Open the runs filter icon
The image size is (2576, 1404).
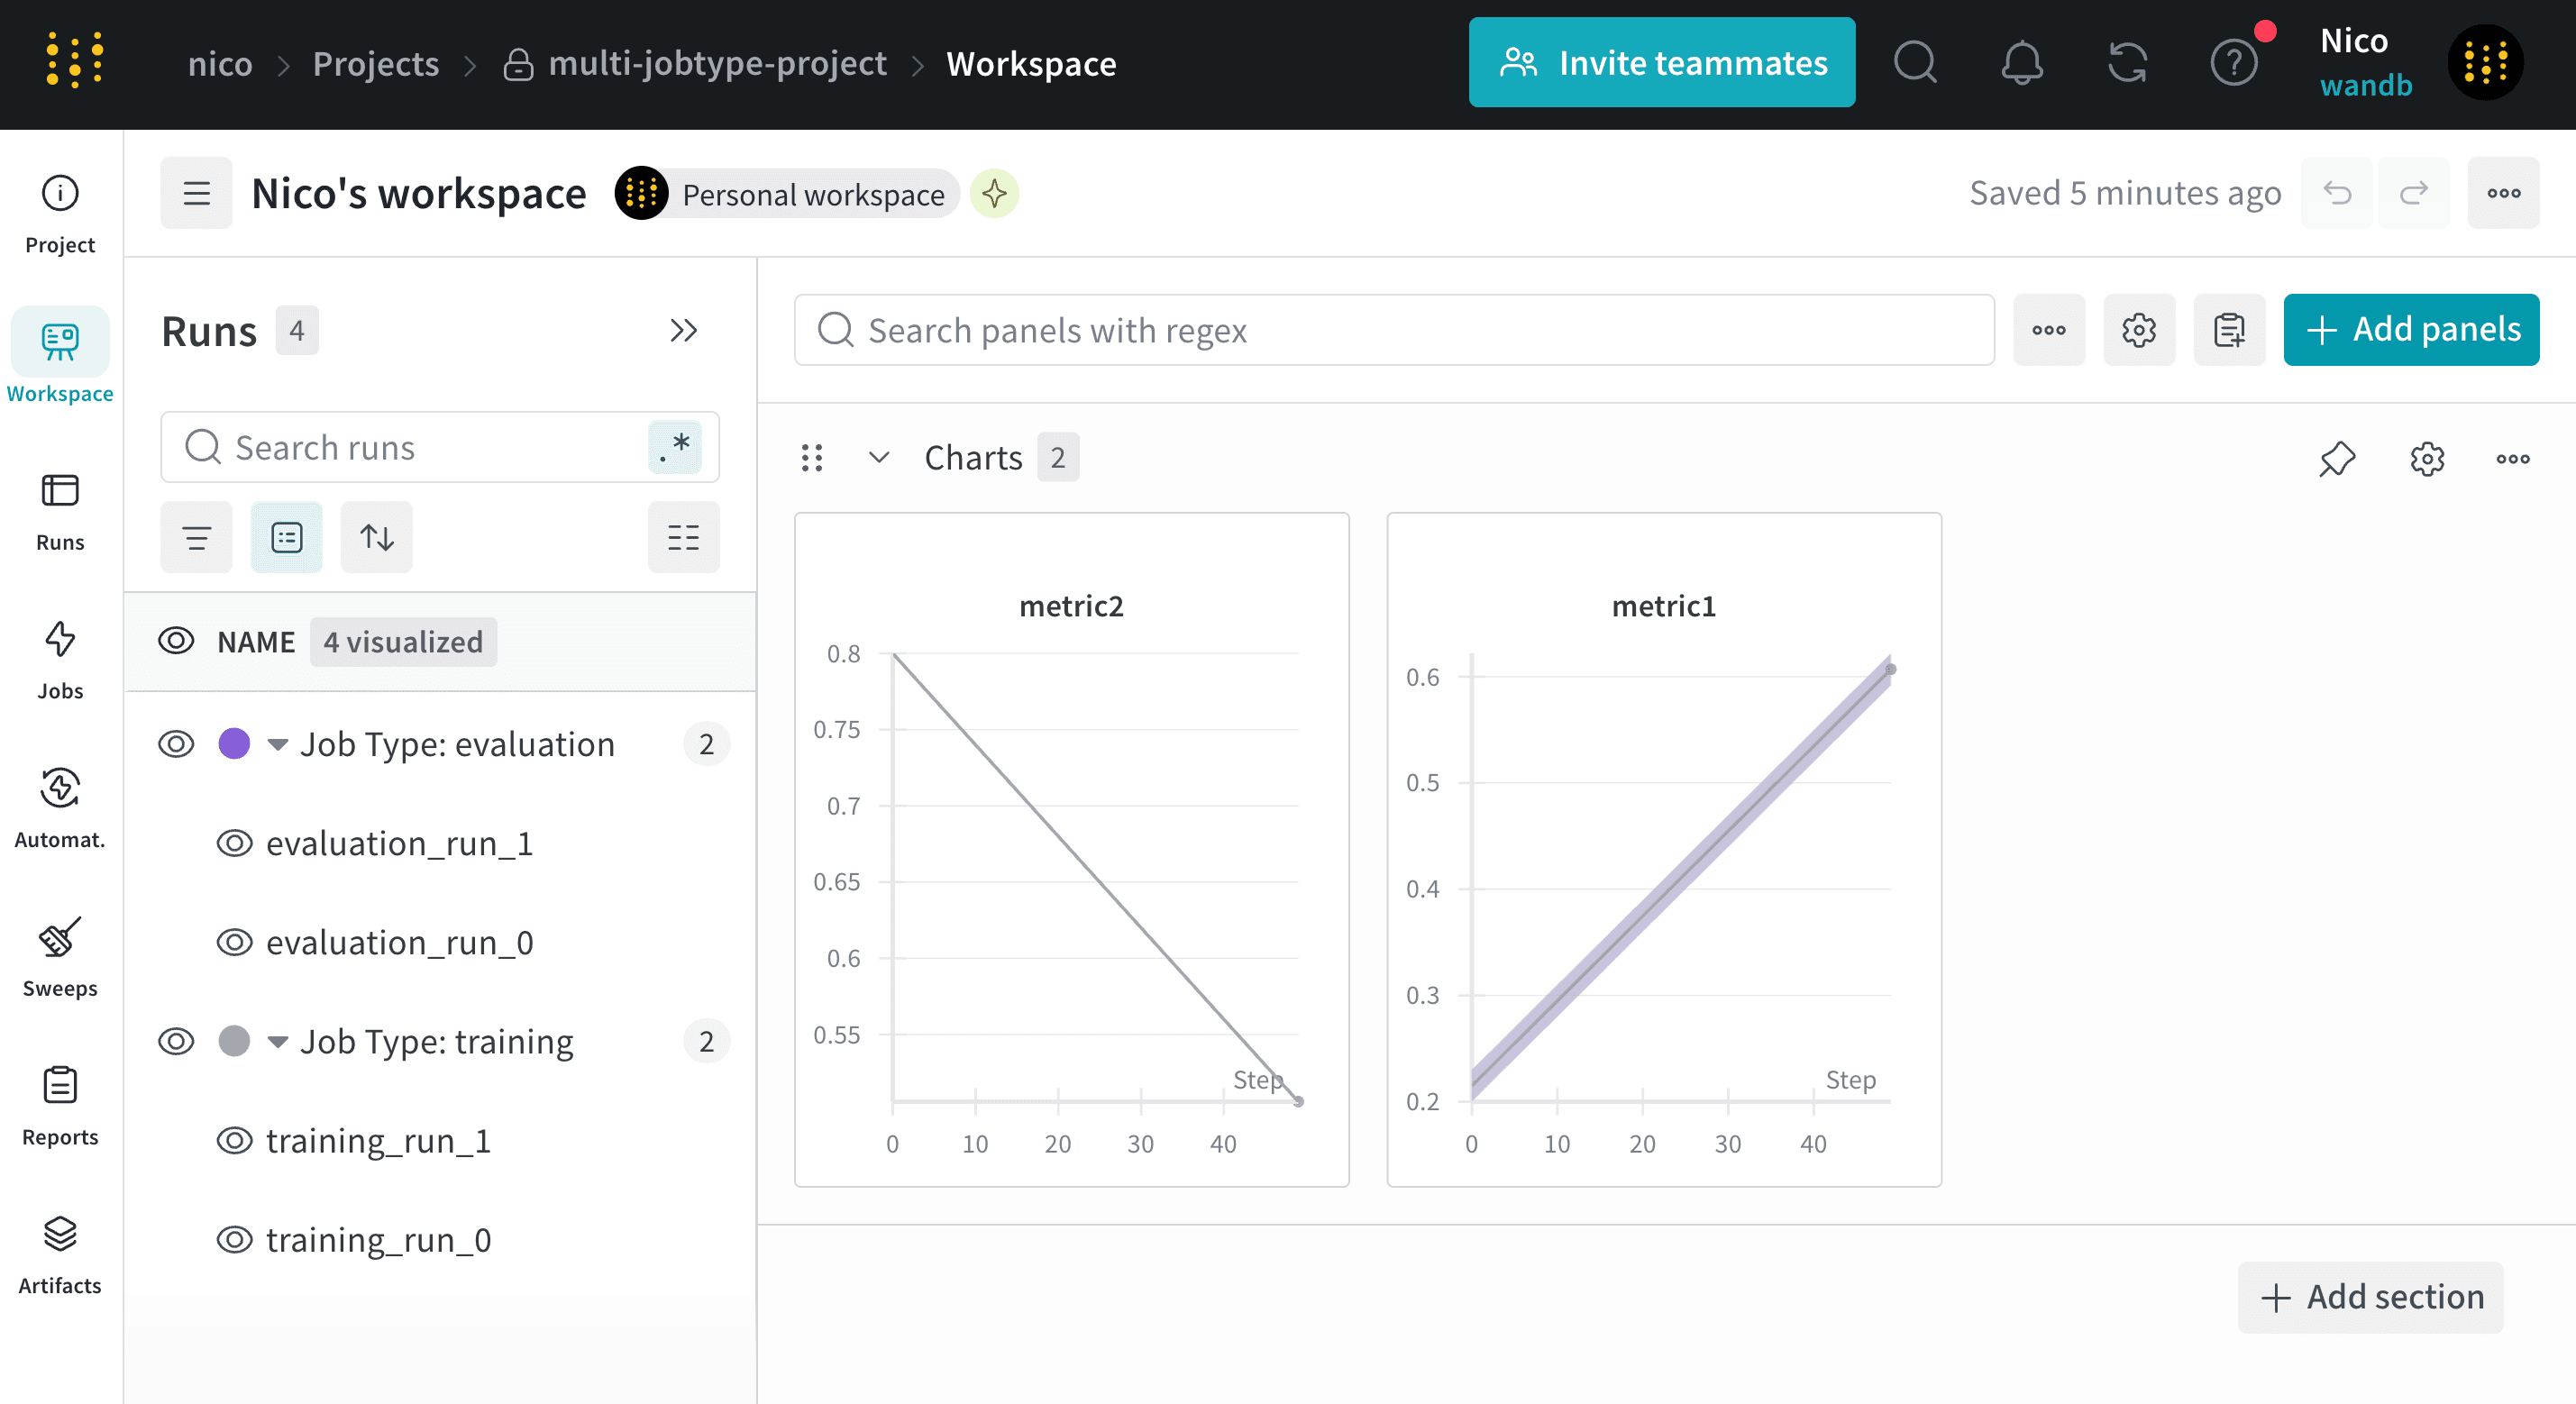tap(196, 537)
